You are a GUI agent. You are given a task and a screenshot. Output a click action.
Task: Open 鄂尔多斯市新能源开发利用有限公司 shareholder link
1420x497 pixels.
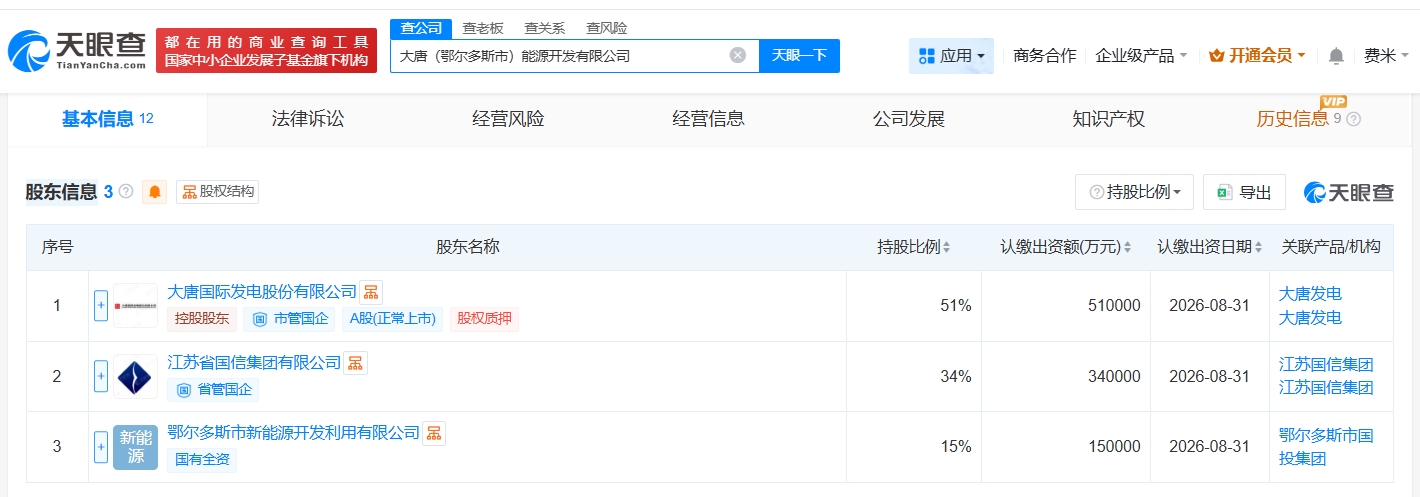(293, 433)
